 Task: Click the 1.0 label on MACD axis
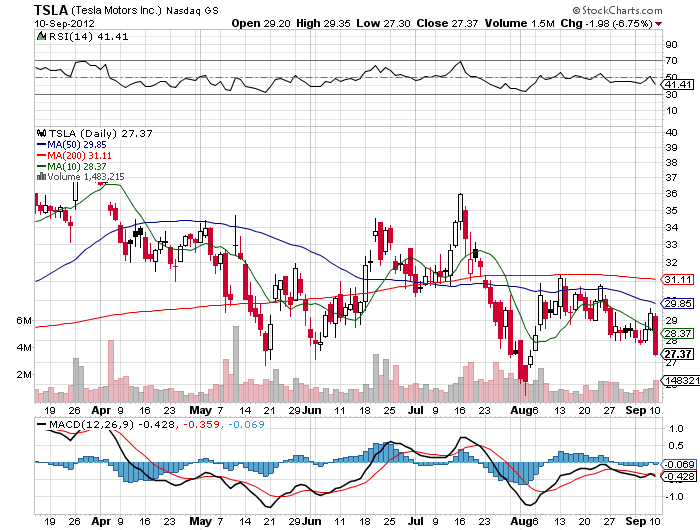pos(676,429)
